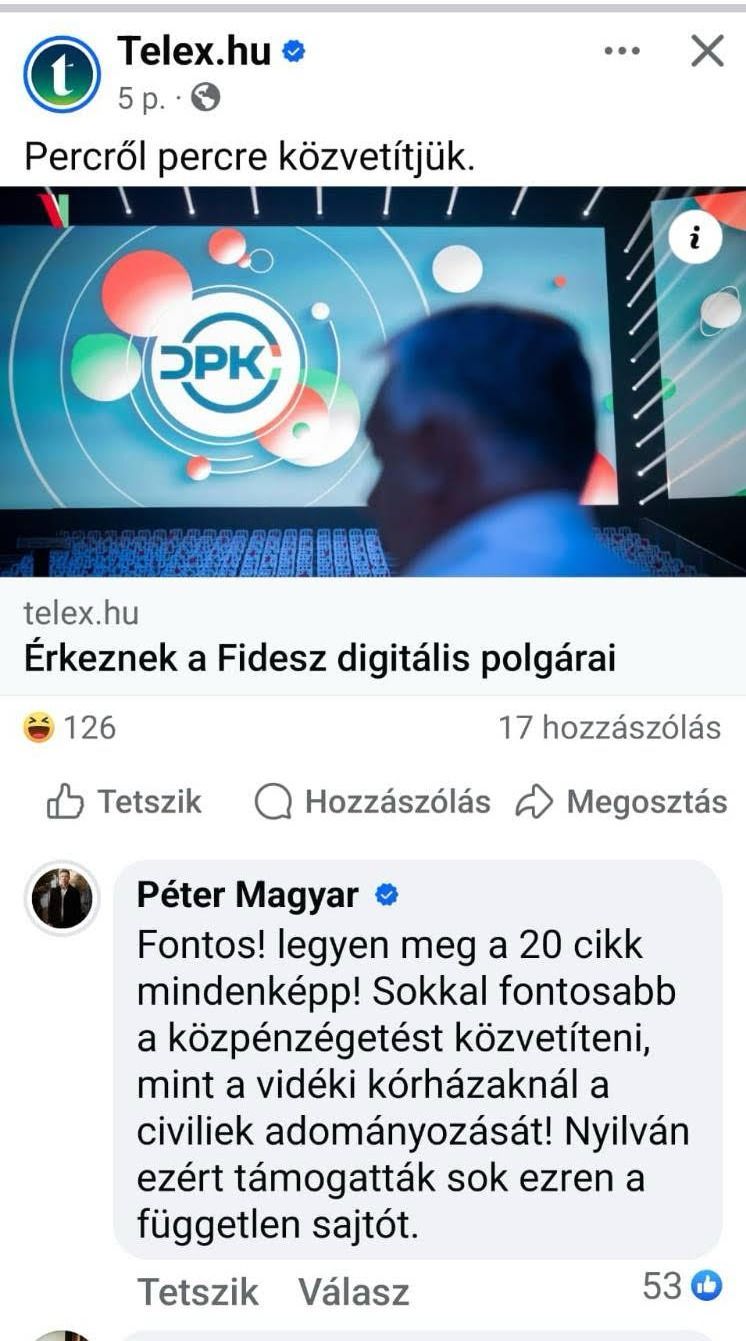Viewport: 746px width, 1341px height.
Task: Like Péter Magyar's comment via Tetszik
Action: (198, 1291)
